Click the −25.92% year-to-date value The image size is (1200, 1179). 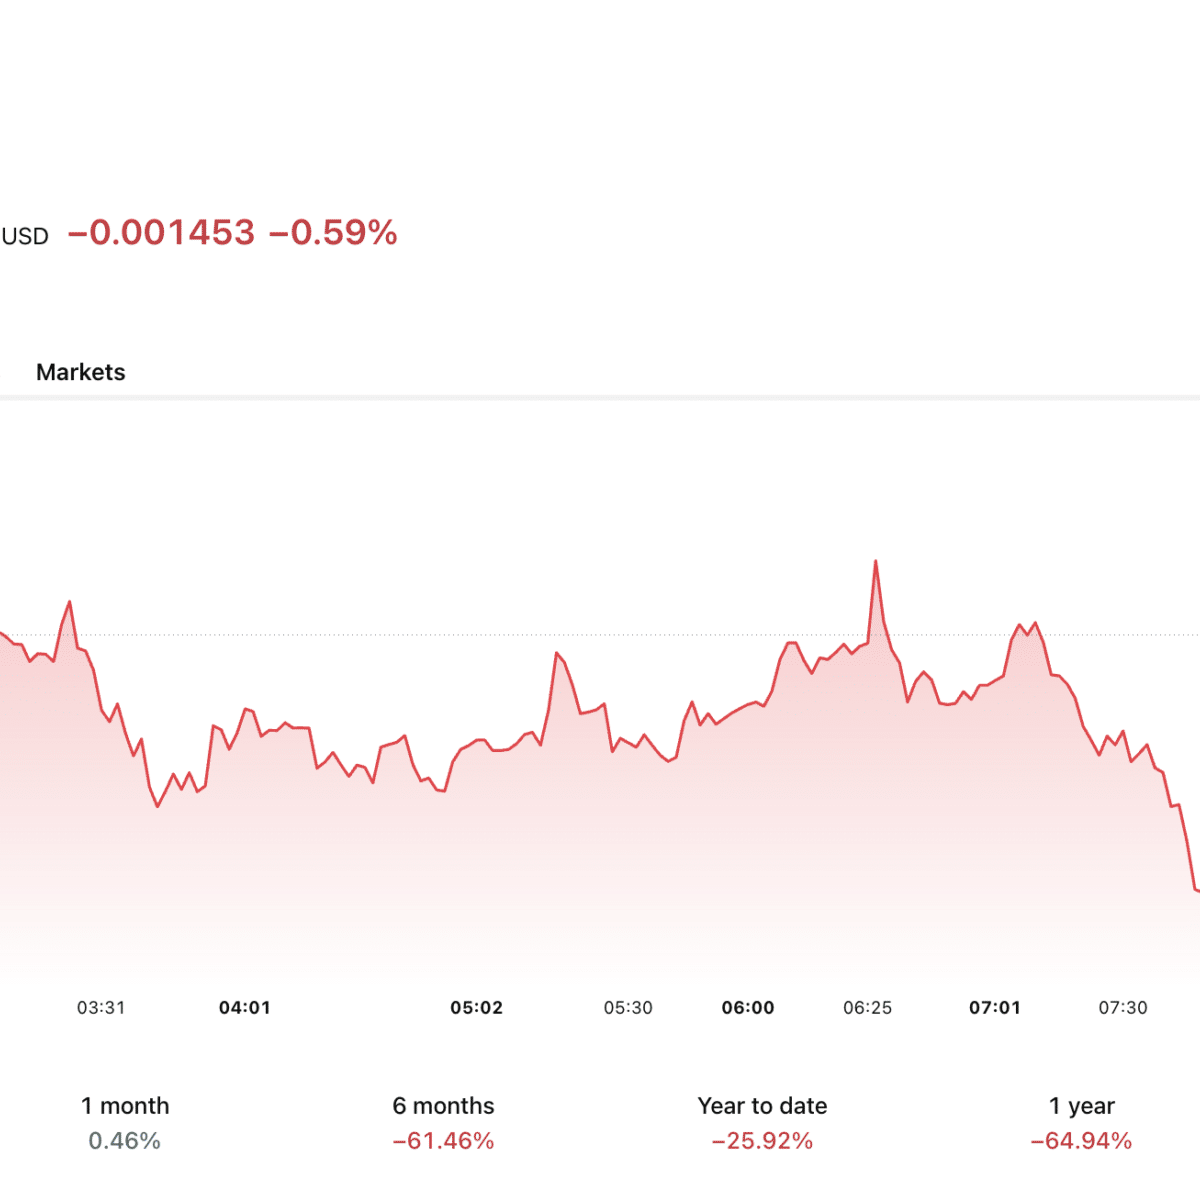(762, 1141)
